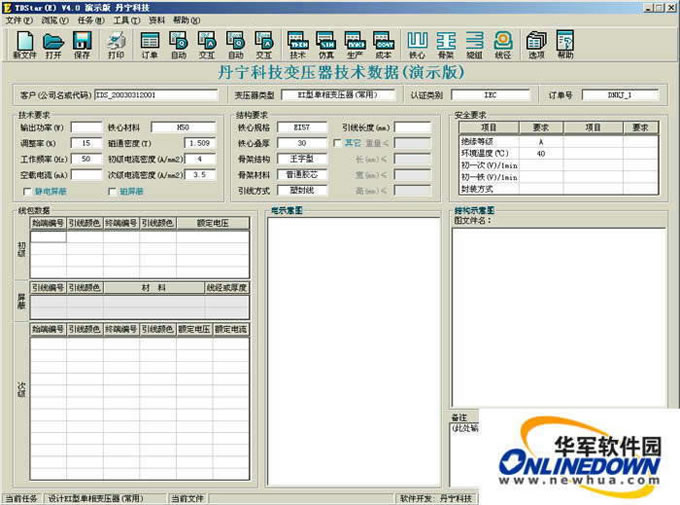This screenshot has width=680, height=505.
Task: Open the 文件(F) menu
Action: pyautogui.click(x=19, y=19)
